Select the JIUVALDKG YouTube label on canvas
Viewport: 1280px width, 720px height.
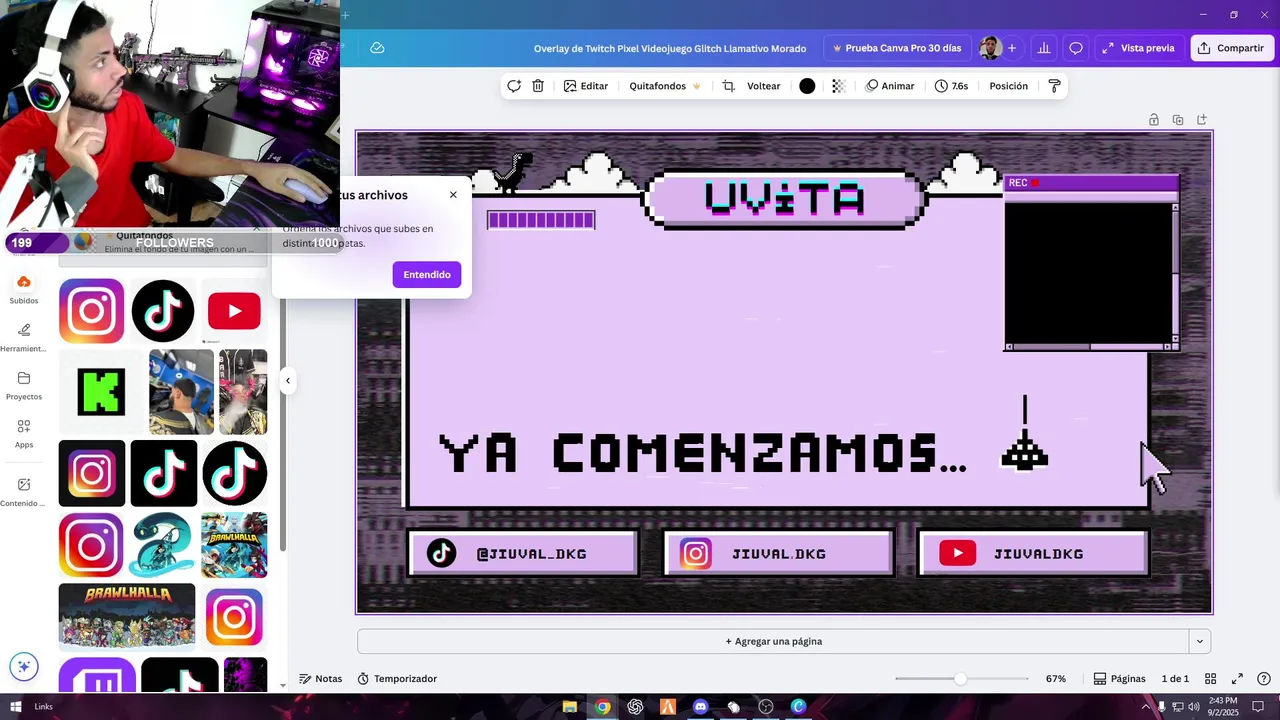1038,554
